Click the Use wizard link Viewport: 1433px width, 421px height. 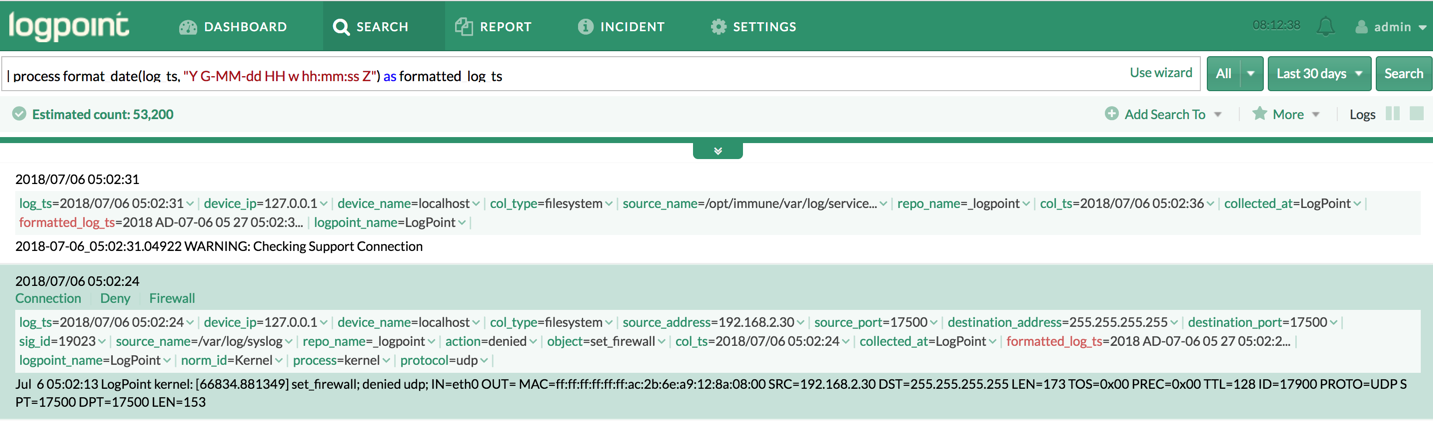pyautogui.click(x=1160, y=73)
